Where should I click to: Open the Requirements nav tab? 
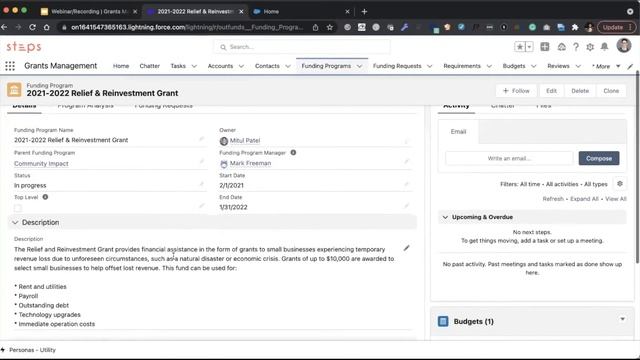[462, 66]
